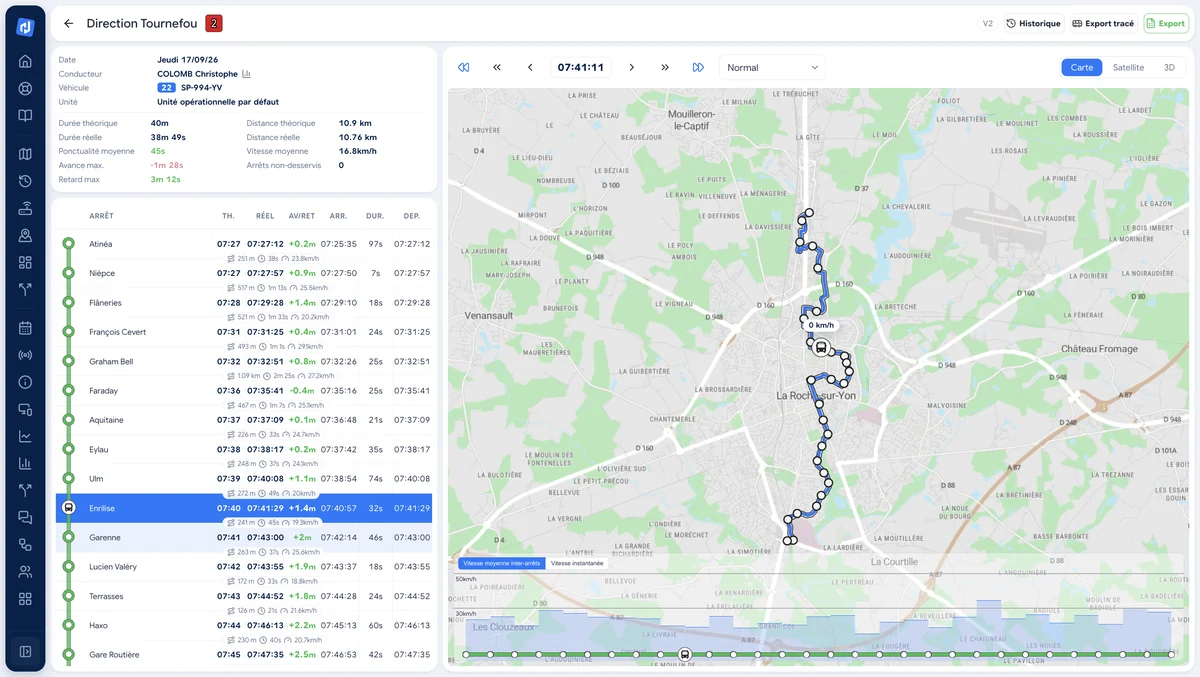1200x677 pixels.
Task: Jump to start with the blue rewind icon
Action: coord(464,67)
